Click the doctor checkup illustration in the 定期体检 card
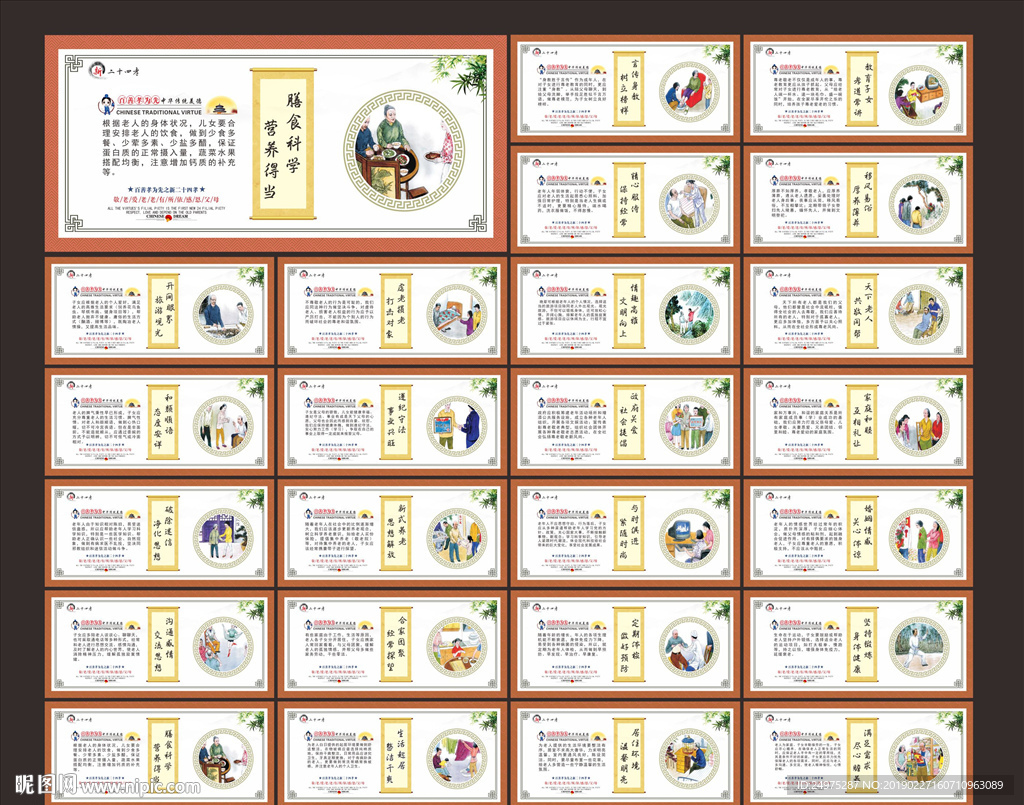Viewport: 1024px width, 805px height. pyautogui.click(x=688, y=648)
